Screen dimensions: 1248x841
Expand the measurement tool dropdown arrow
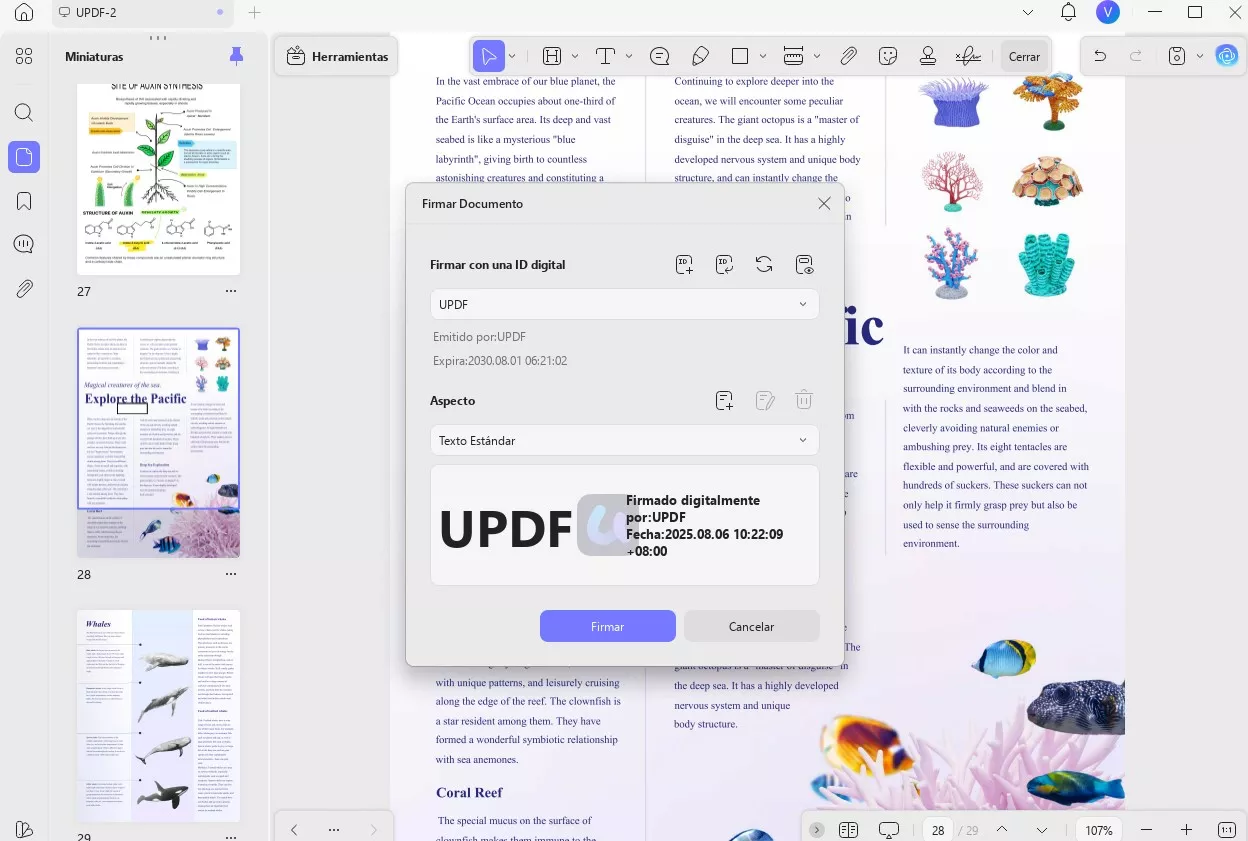[x=817, y=56]
